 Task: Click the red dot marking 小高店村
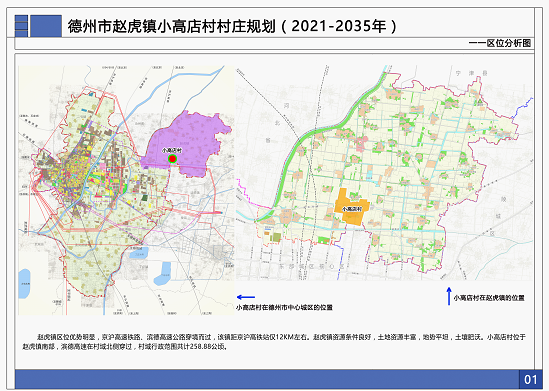pos(172,159)
